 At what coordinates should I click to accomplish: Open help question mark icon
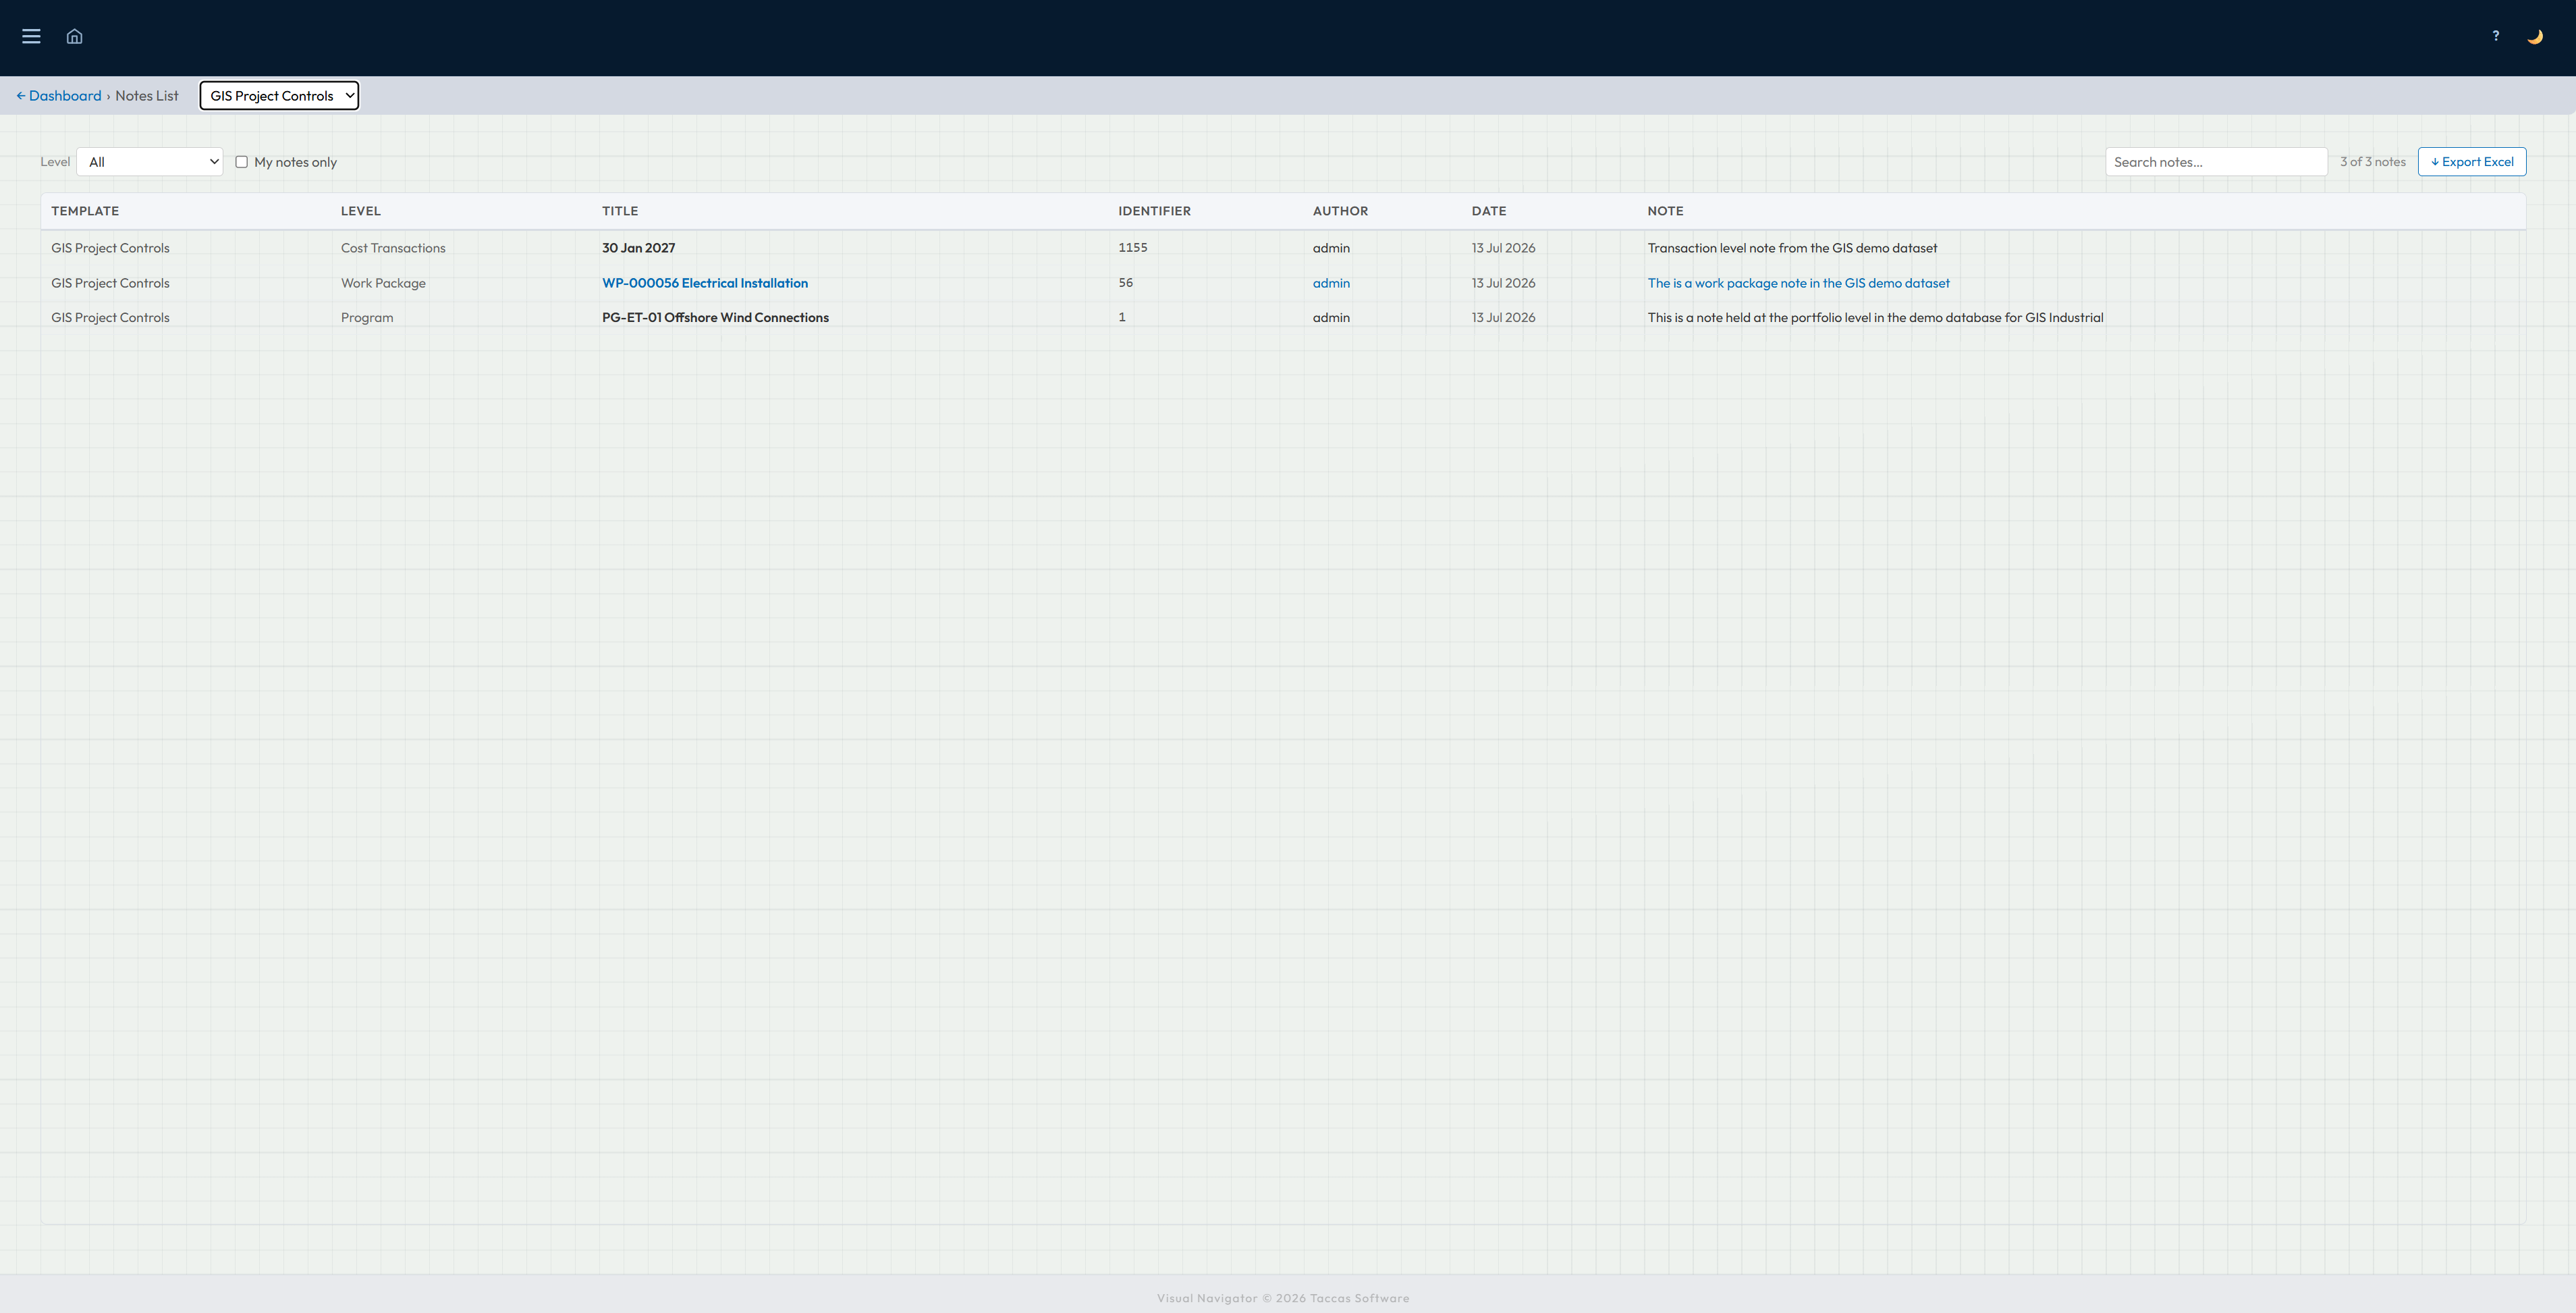point(2495,36)
